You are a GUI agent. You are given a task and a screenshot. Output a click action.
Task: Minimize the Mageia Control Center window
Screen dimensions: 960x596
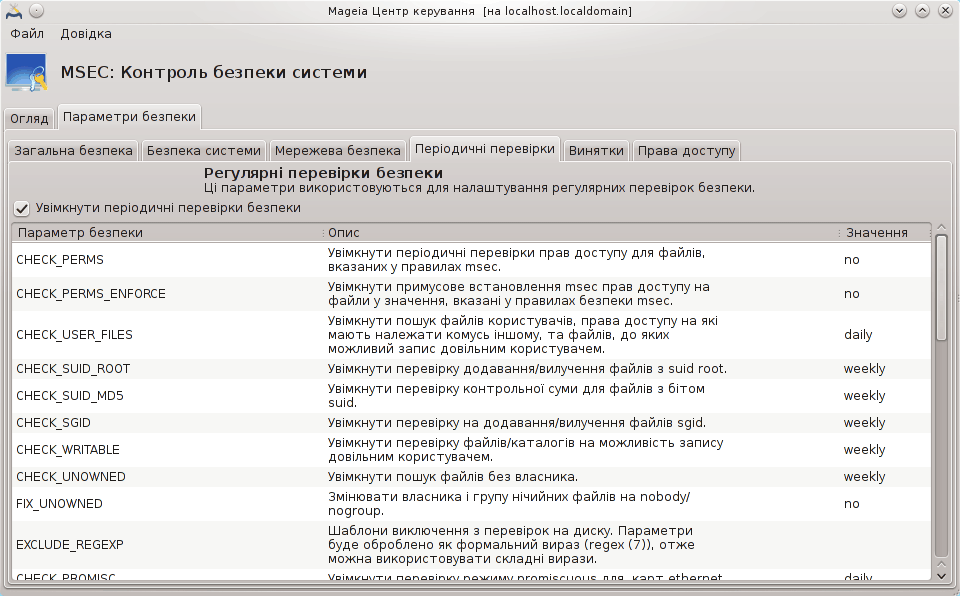[x=899, y=11]
